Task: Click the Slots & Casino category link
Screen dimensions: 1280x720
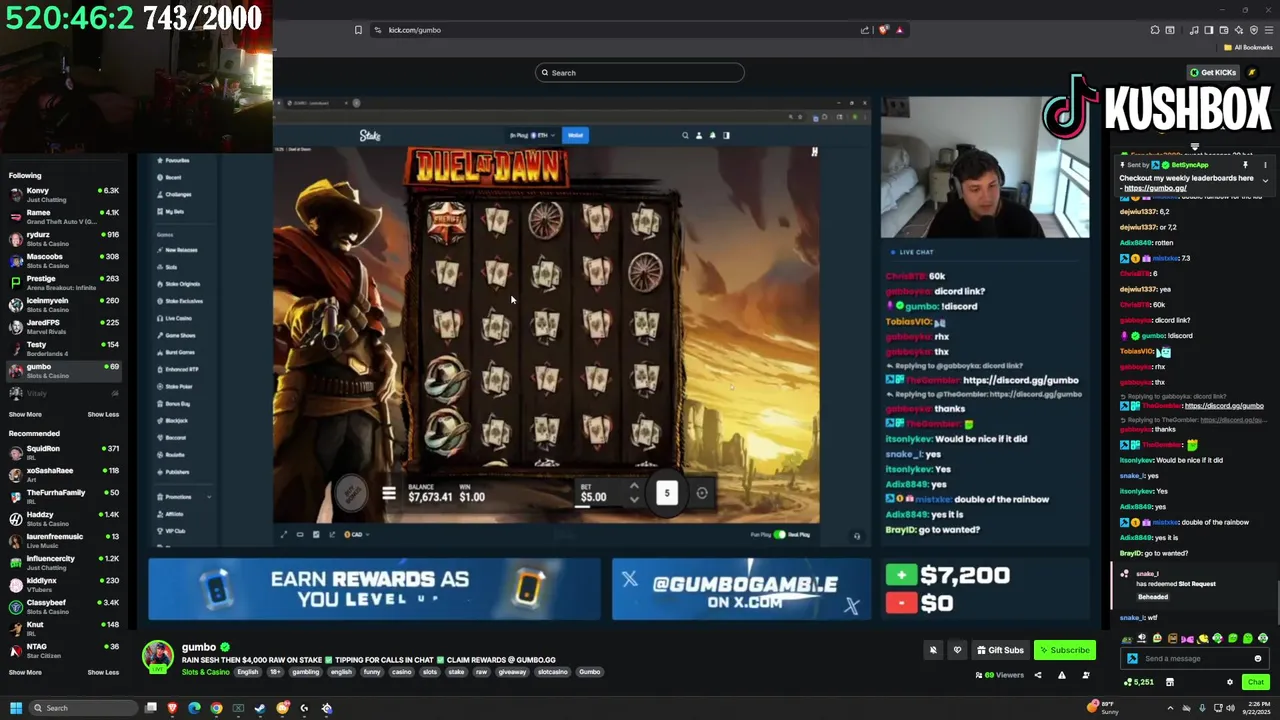Action: click(205, 672)
